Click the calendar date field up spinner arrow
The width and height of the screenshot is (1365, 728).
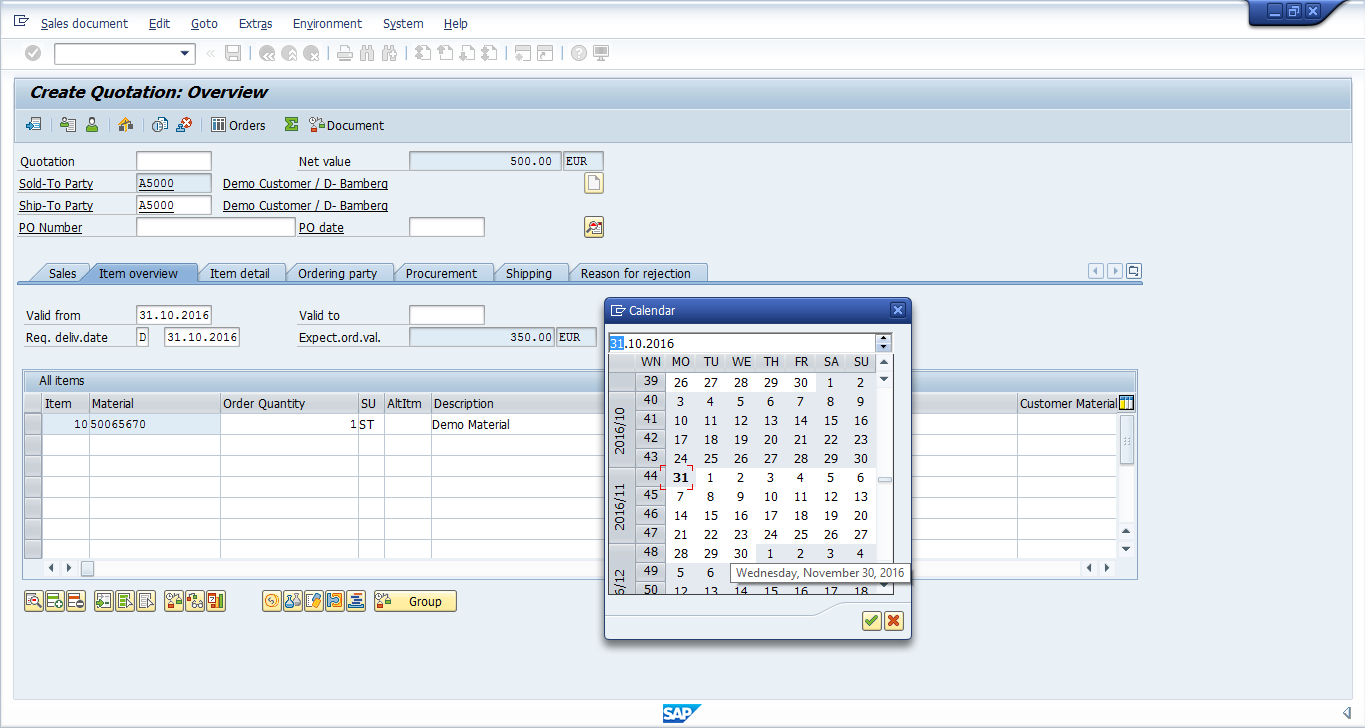(x=884, y=338)
